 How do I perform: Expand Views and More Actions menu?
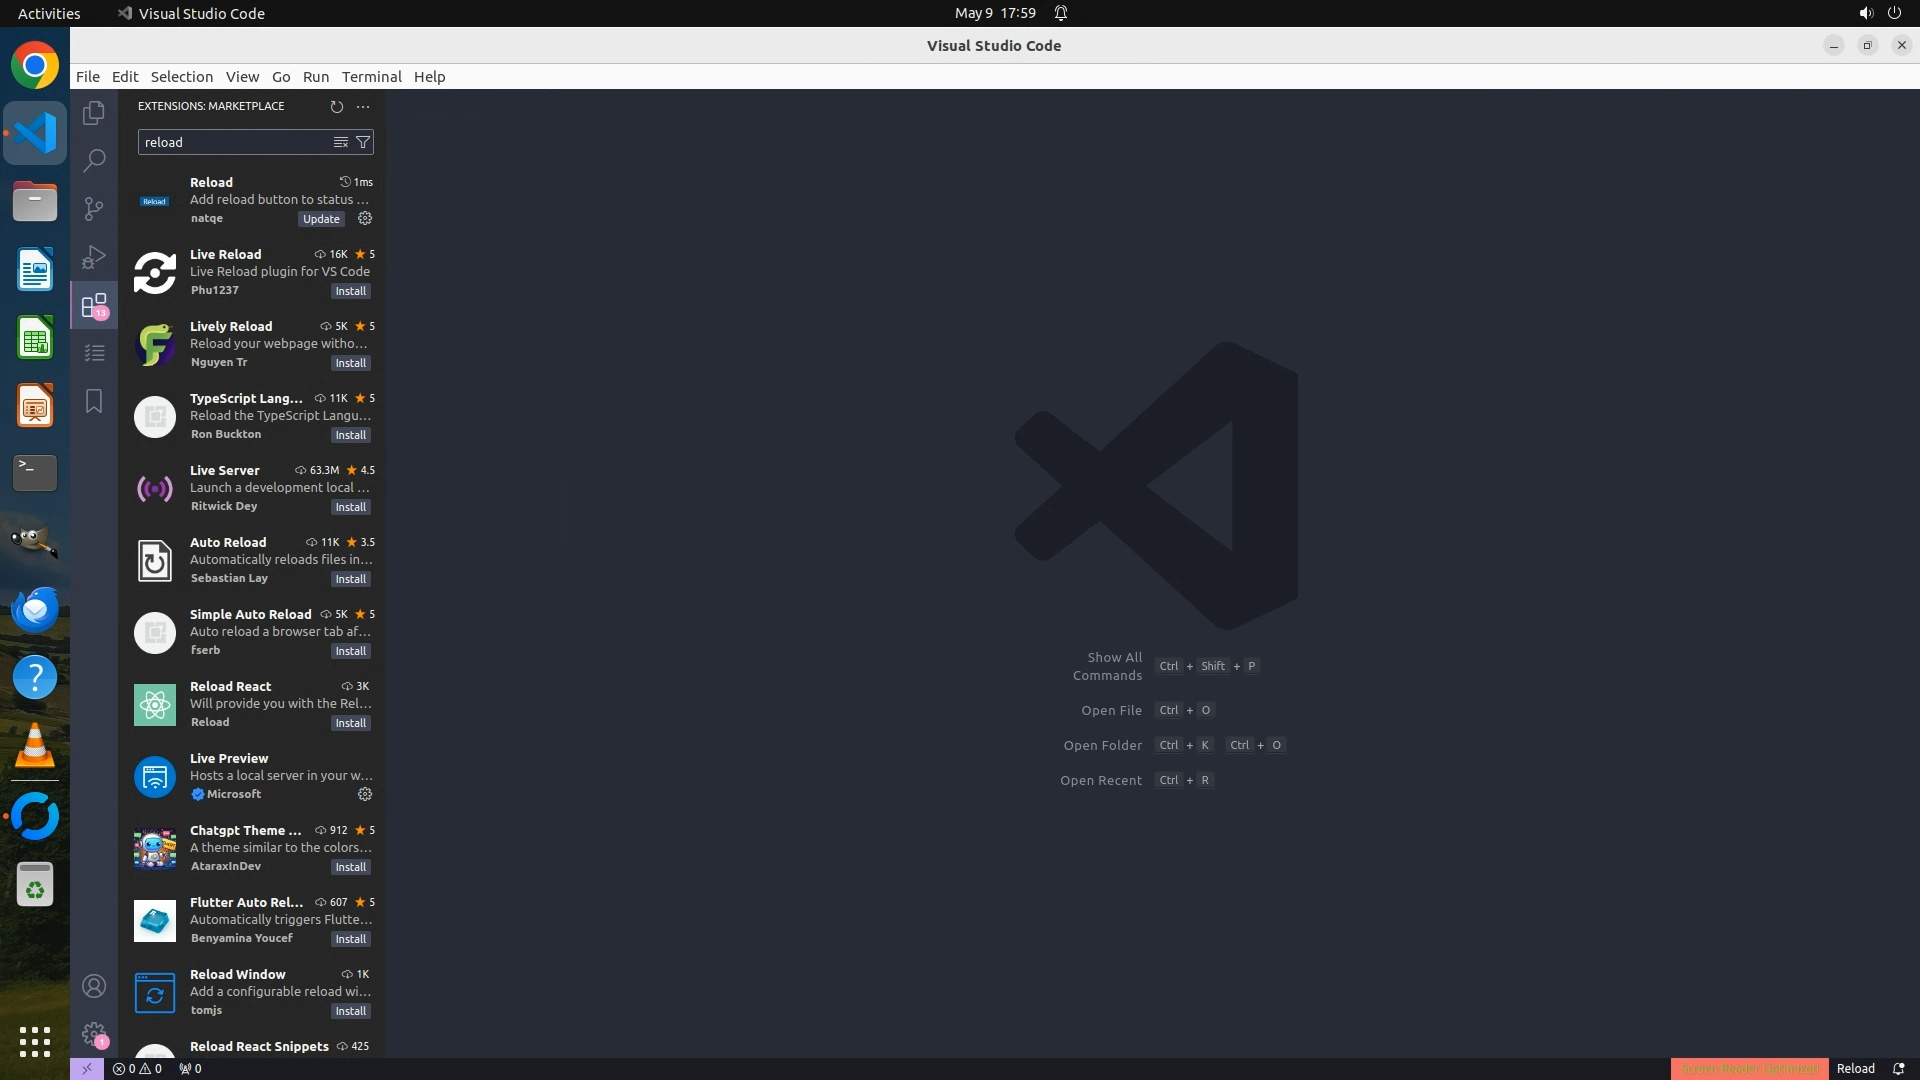click(x=363, y=106)
